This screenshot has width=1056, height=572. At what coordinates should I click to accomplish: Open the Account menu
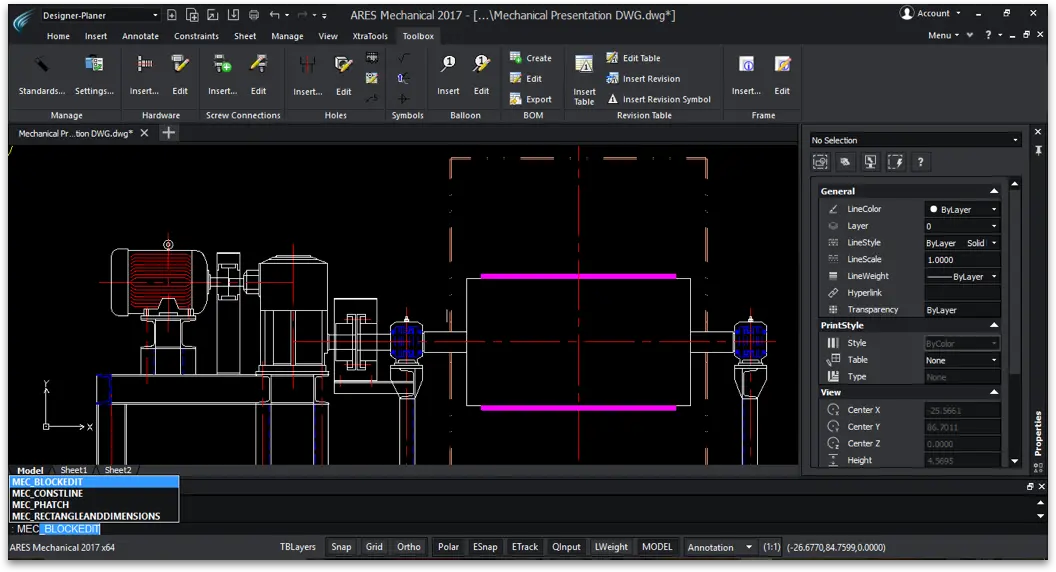tap(931, 13)
